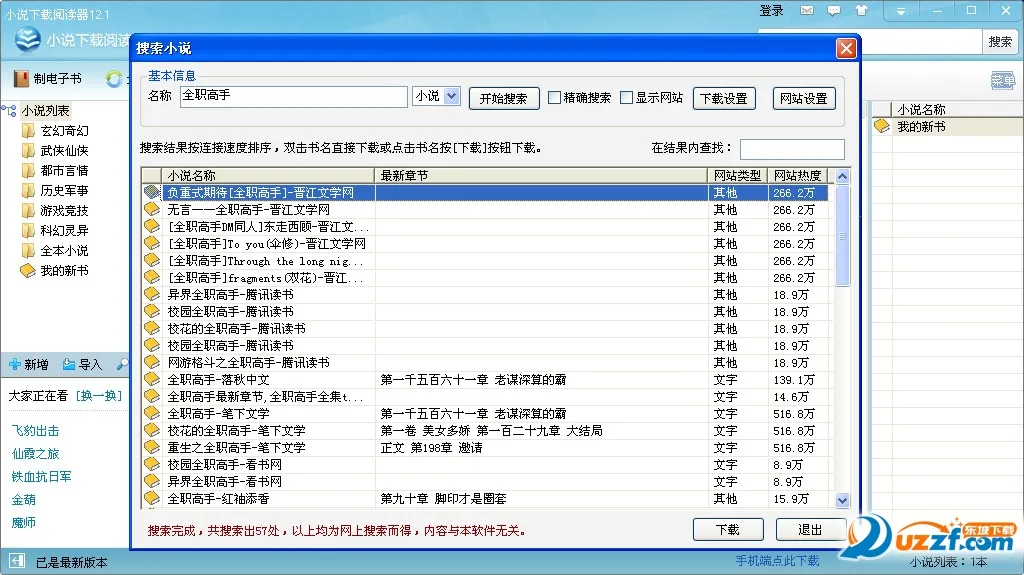Click the 导入 import icon
Viewport: 1024px width, 575px height.
[69, 364]
